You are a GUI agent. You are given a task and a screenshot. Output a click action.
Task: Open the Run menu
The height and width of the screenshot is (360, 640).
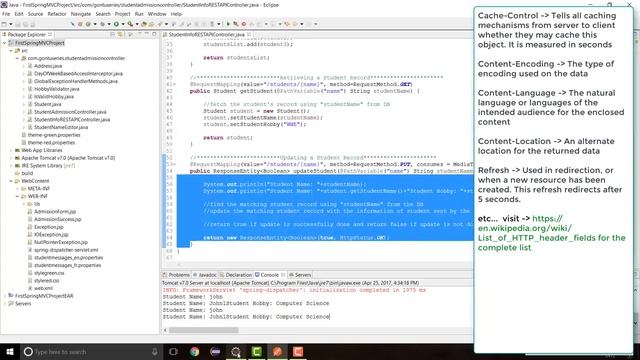[x=139, y=14]
